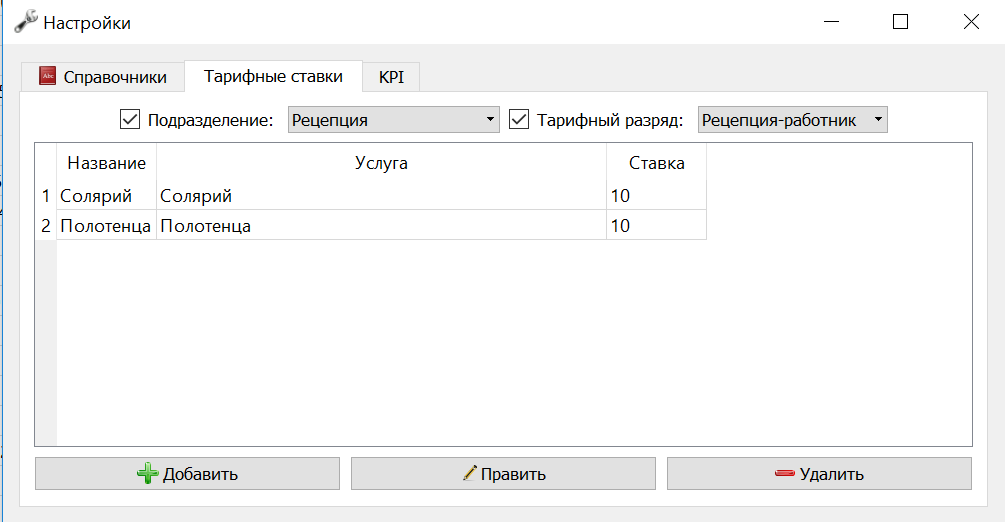The width and height of the screenshot is (1005, 522).
Task: Click the Удалить button
Action: (x=819, y=473)
